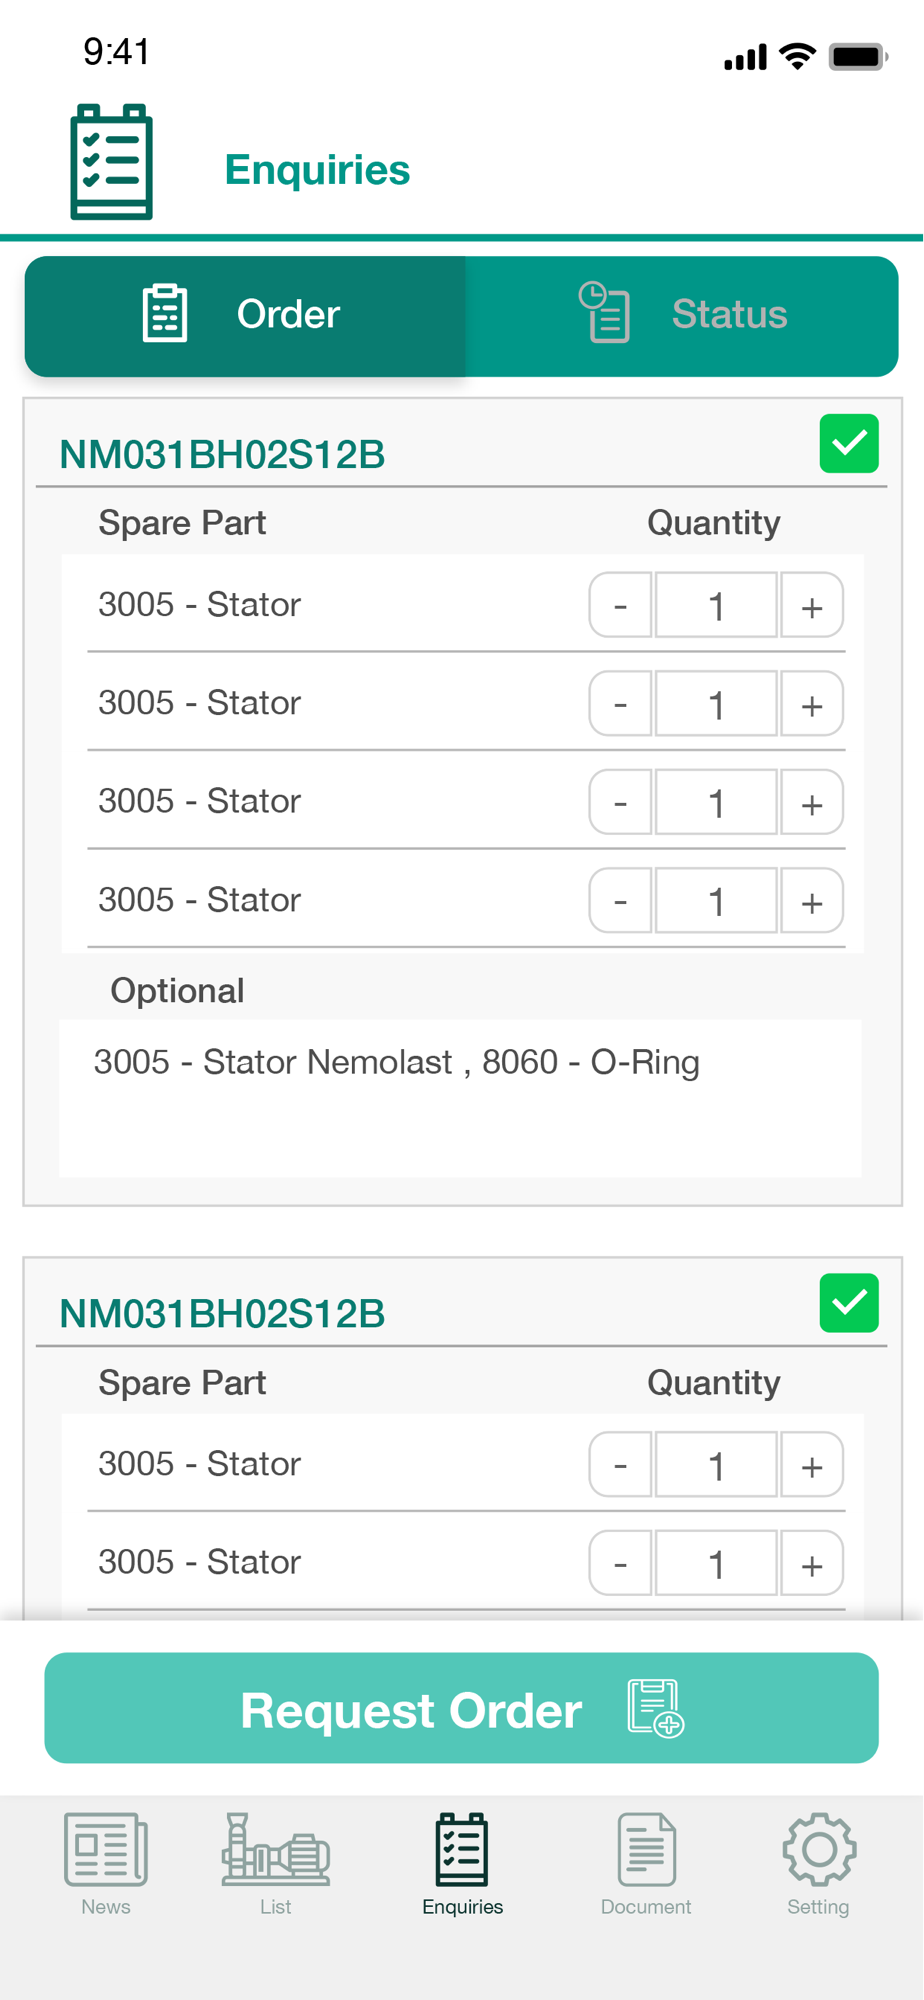Increase quantity of fourth Stator row

(812, 901)
